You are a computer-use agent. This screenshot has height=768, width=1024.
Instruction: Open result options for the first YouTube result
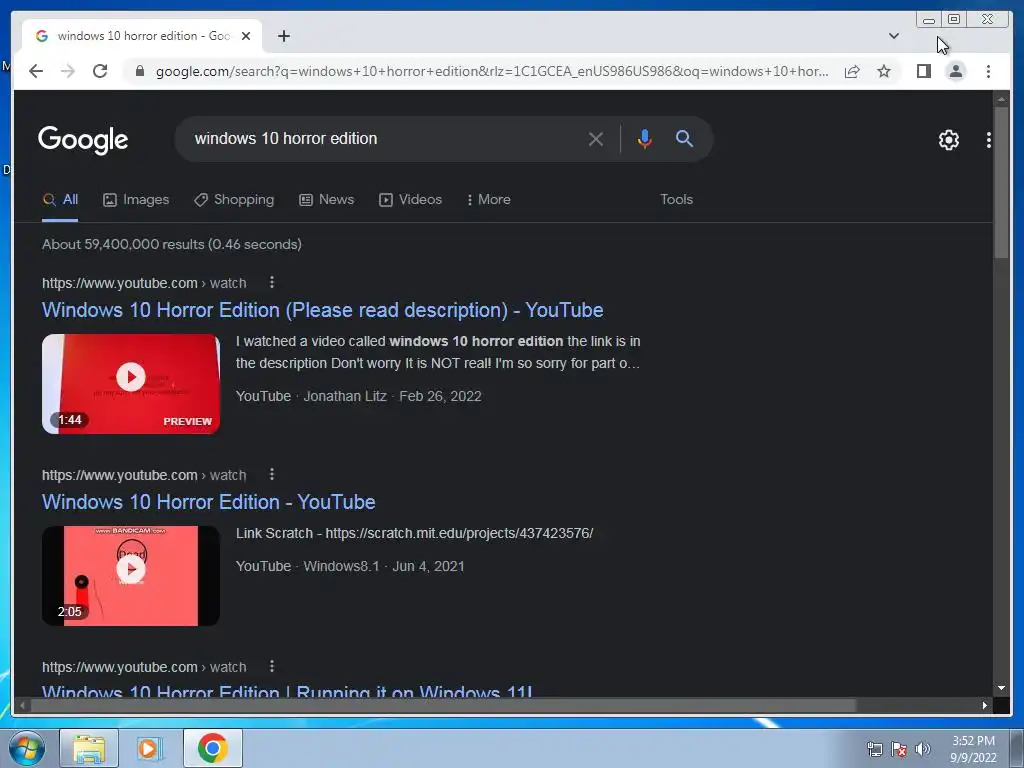coord(272,282)
